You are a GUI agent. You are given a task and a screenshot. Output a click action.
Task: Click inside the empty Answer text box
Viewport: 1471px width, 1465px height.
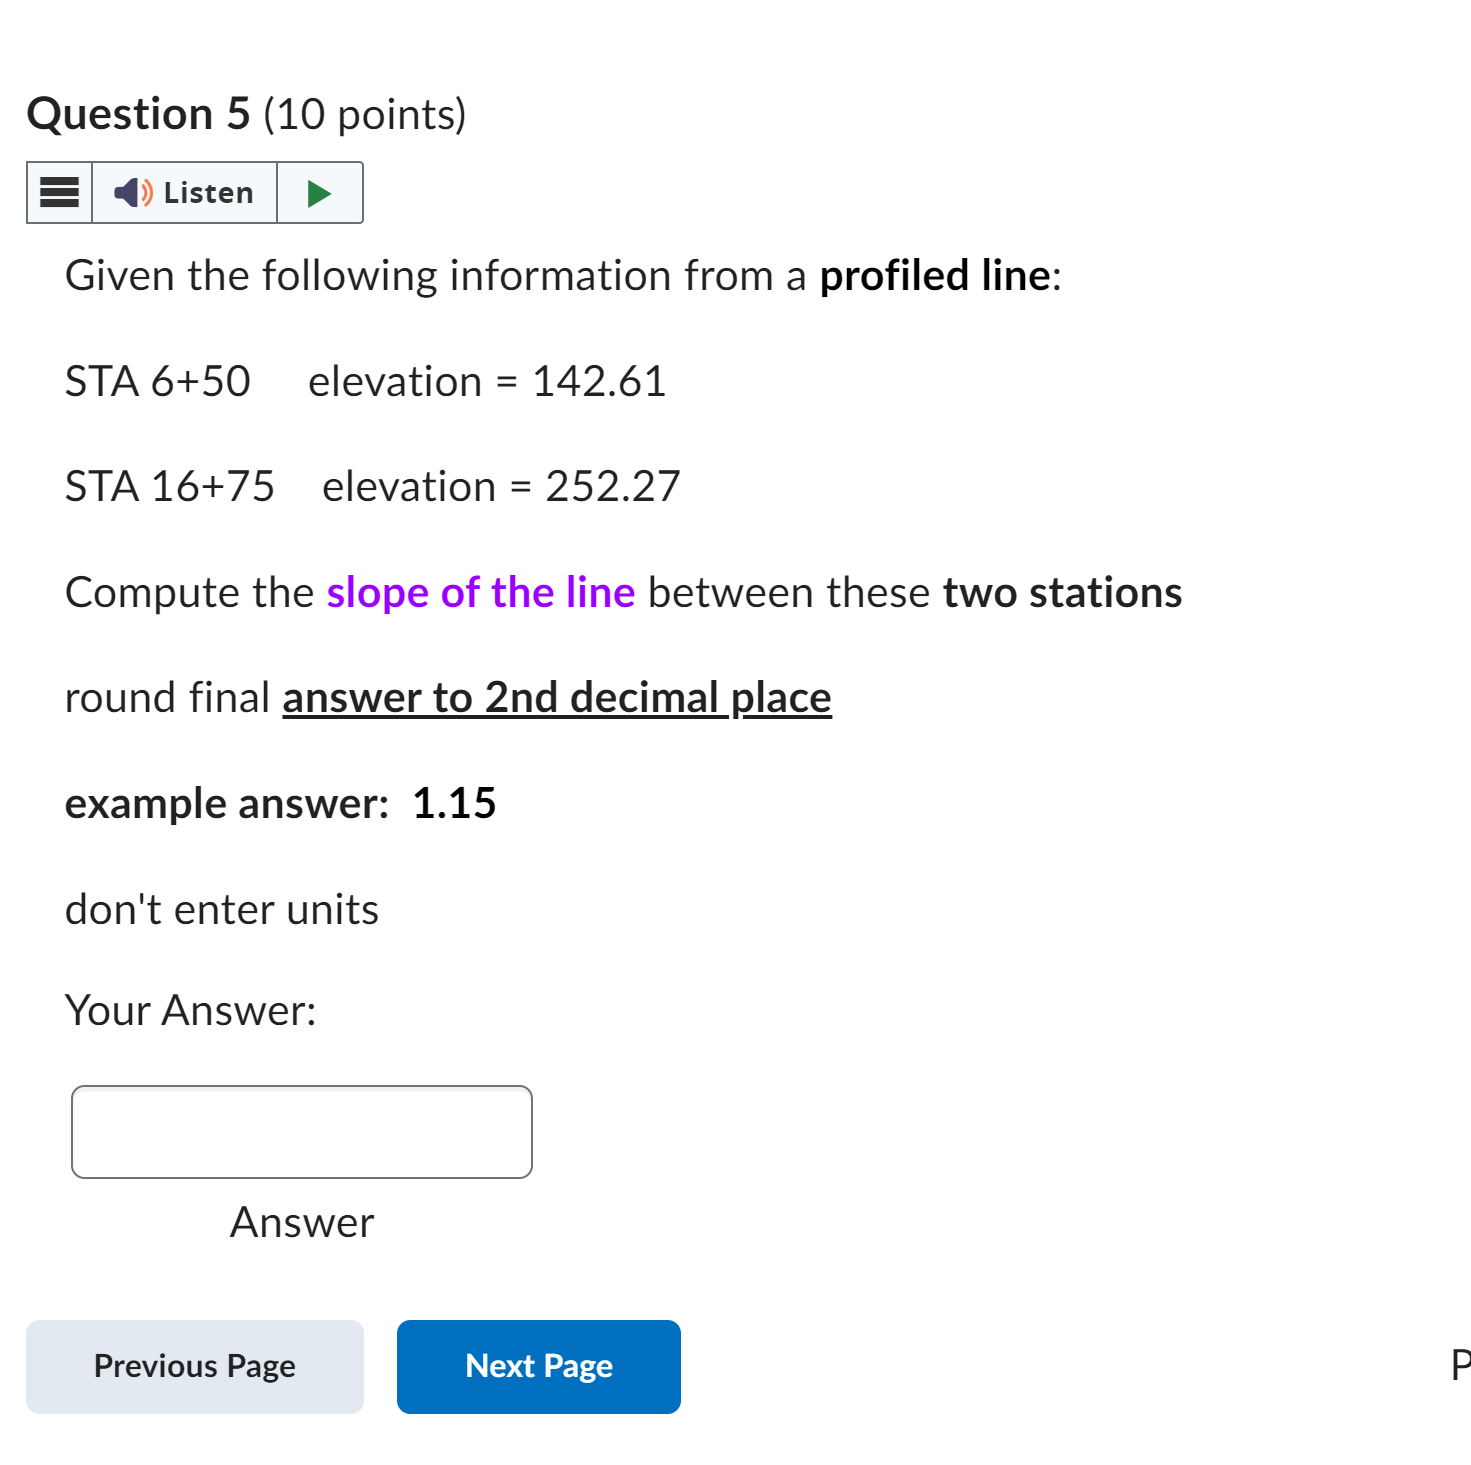[301, 1131]
